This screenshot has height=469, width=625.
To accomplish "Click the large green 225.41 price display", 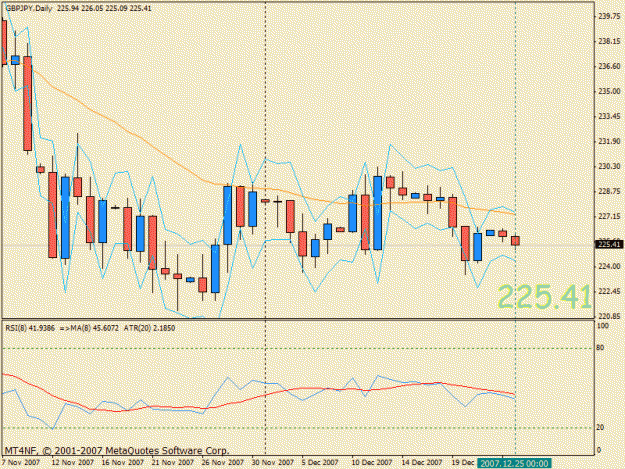I will [x=544, y=296].
